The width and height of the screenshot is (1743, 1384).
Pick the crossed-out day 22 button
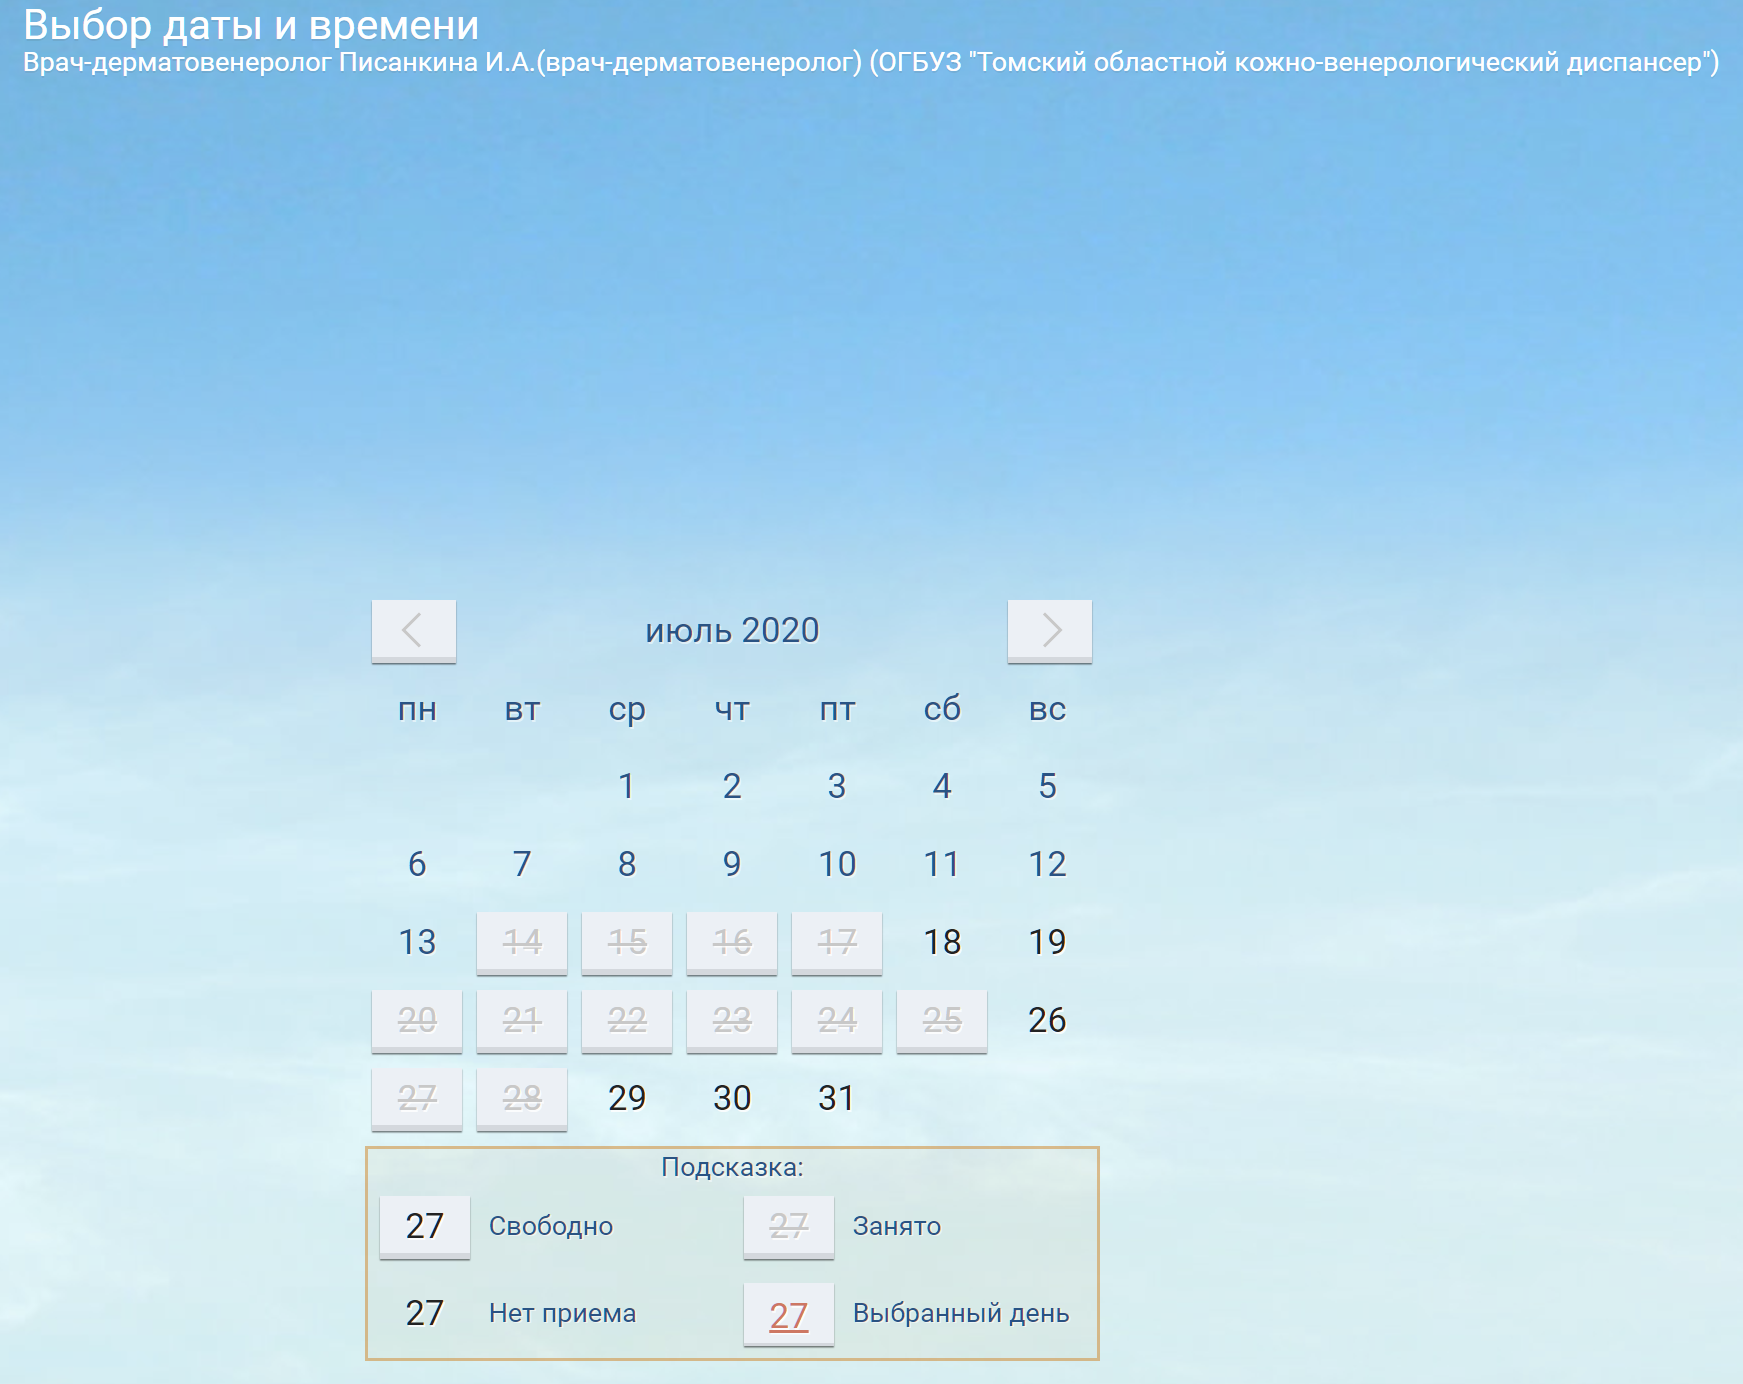[x=627, y=1020]
